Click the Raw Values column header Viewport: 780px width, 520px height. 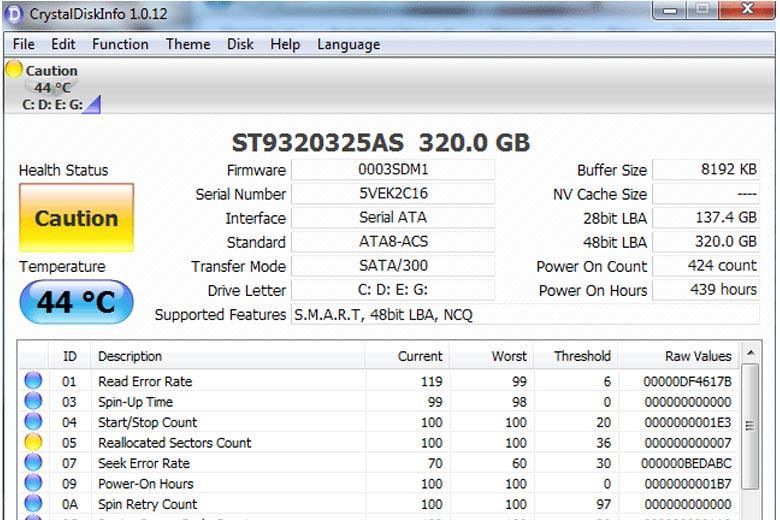click(679, 356)
